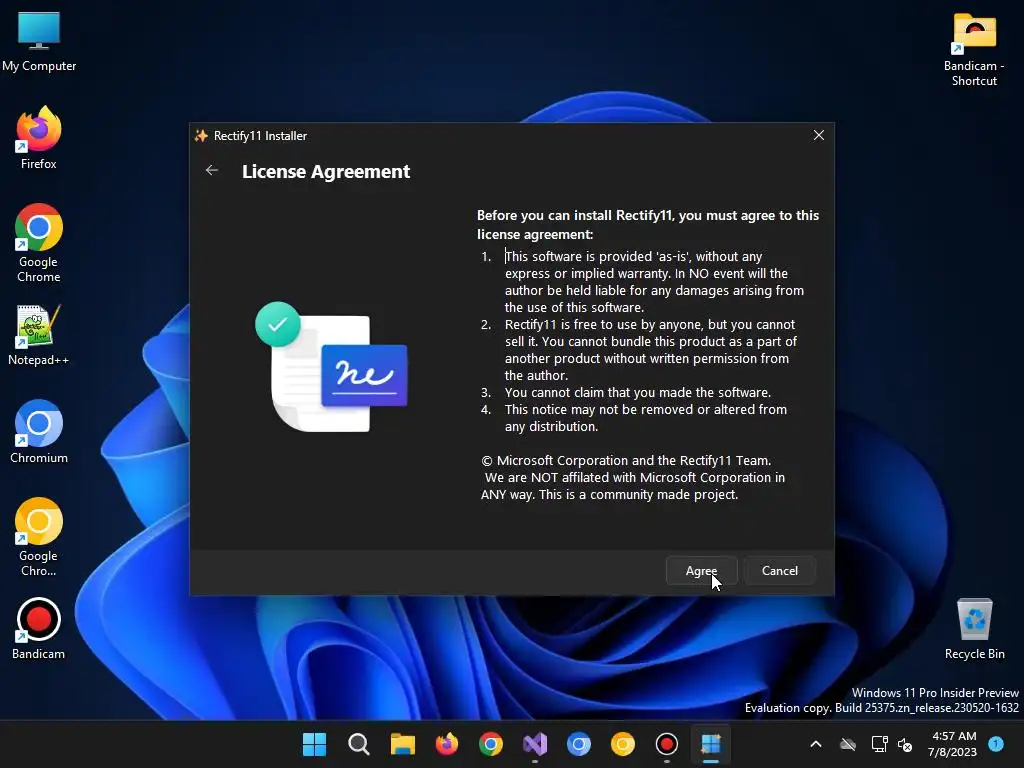Image resolution: width=1024 pixels, height=768 pixels.
Task: Select the Bandicam - Shortcut folder icon
Action: [974, 50]
